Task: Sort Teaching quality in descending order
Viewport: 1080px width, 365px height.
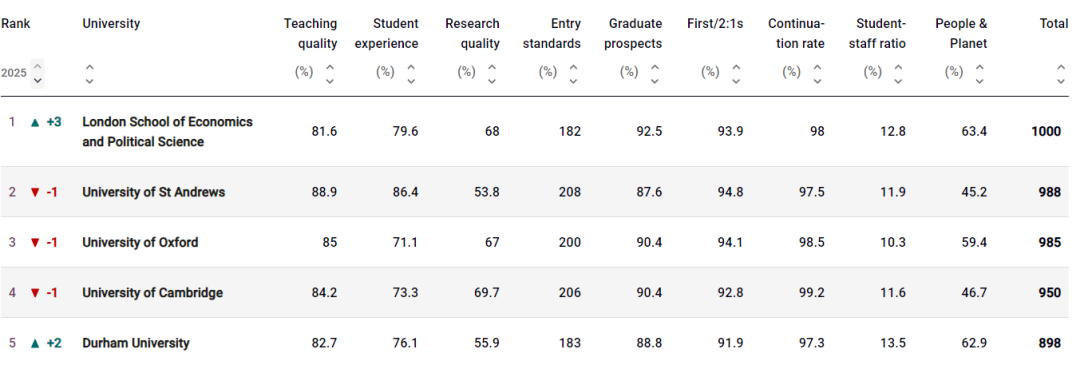Action: [330, 81]
